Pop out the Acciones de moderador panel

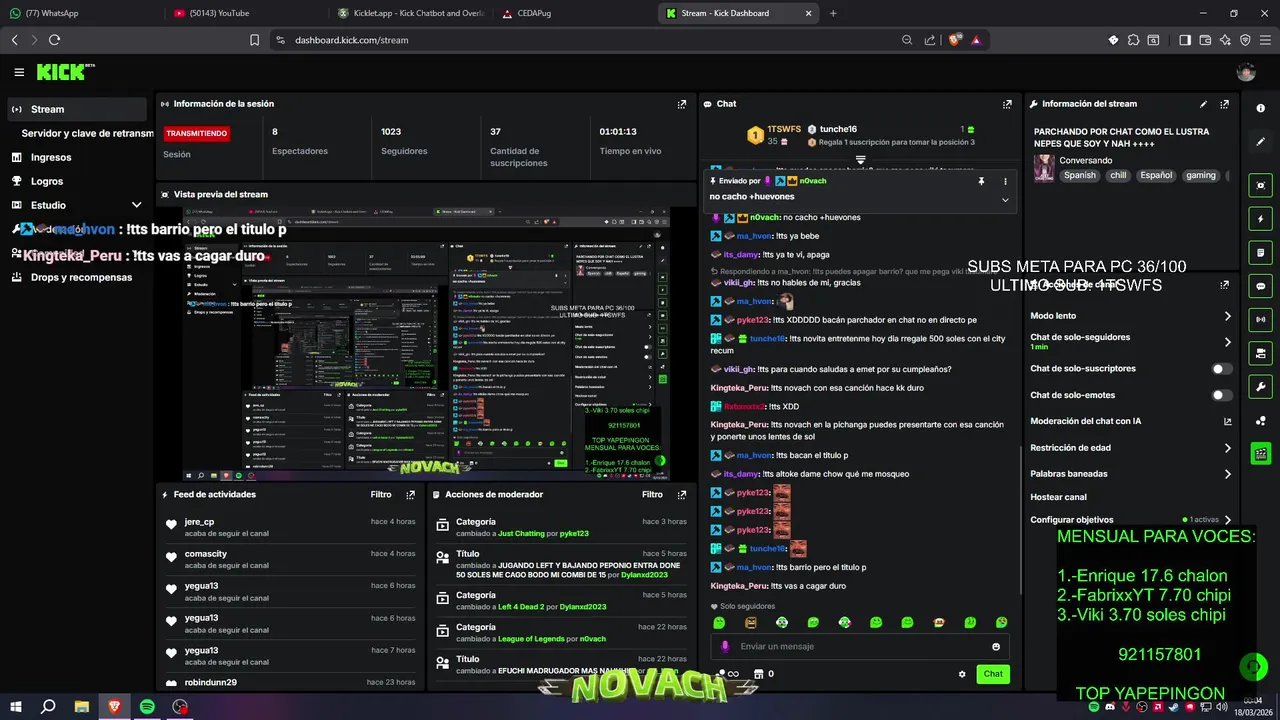[x=682, y=494]
